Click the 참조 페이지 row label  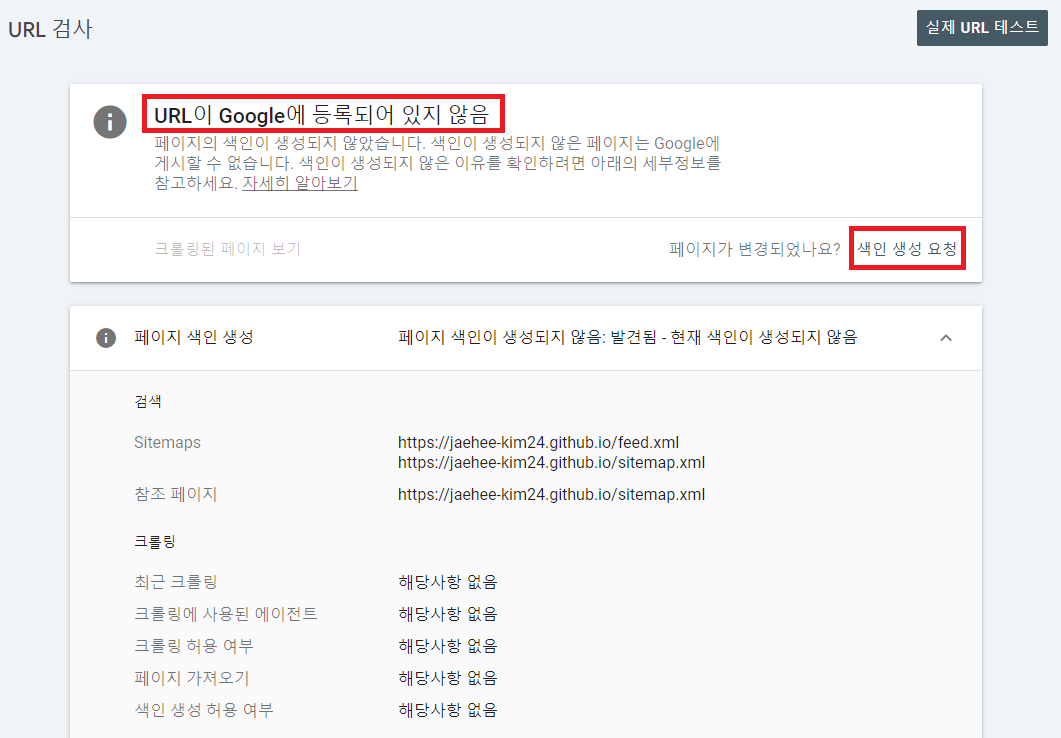tap(175, 494)
